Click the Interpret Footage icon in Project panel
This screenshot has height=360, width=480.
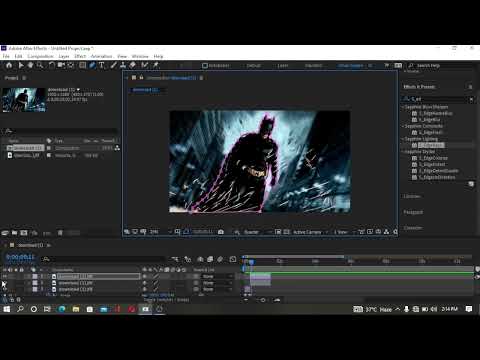tap(5, 233)
